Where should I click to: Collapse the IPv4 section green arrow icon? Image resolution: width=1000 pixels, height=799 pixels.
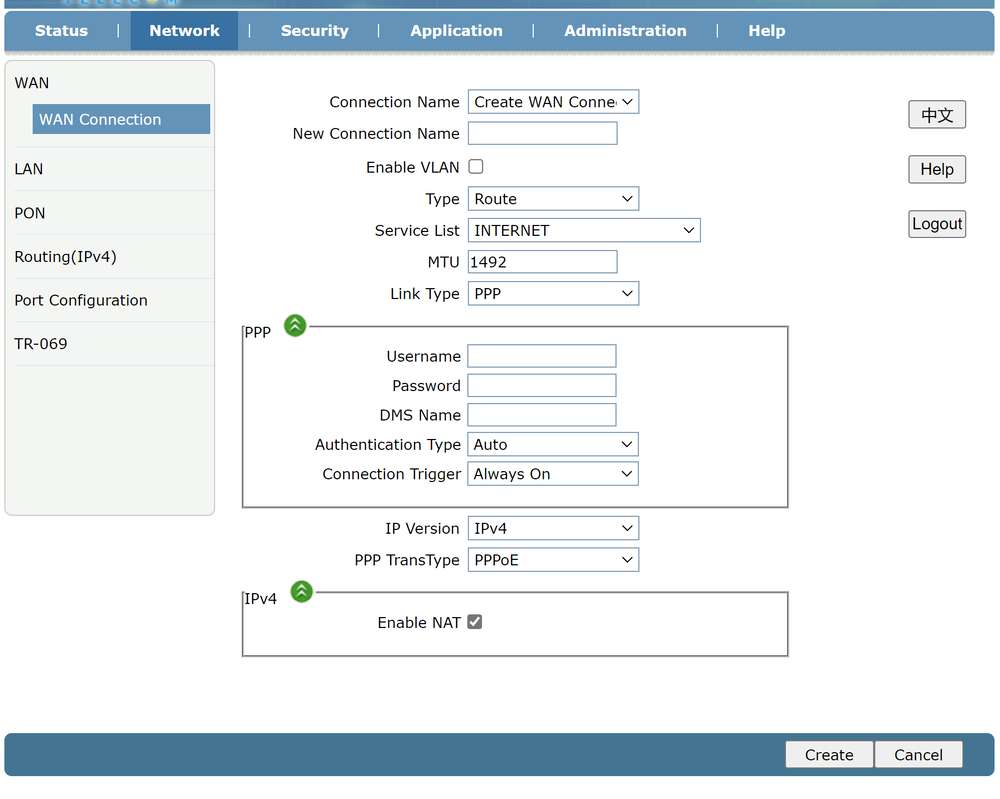[301, 592]
